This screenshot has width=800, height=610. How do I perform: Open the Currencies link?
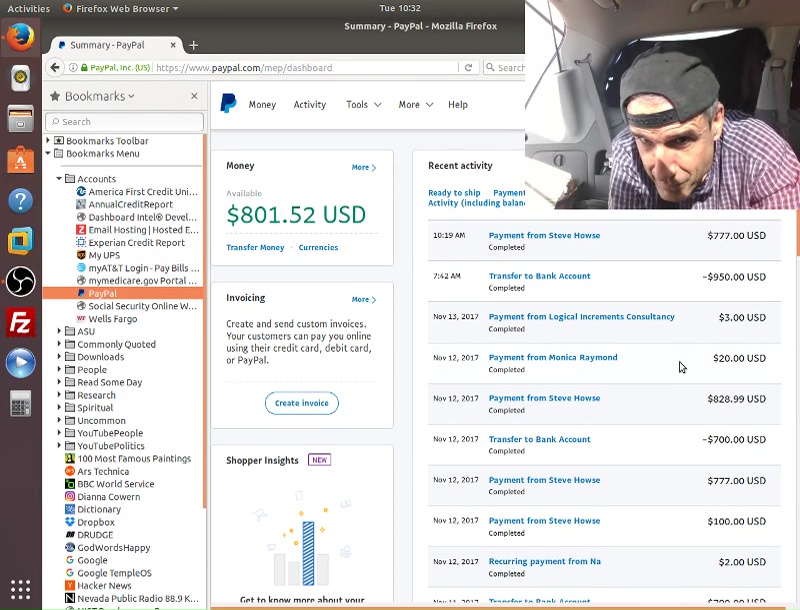(318, 247)
